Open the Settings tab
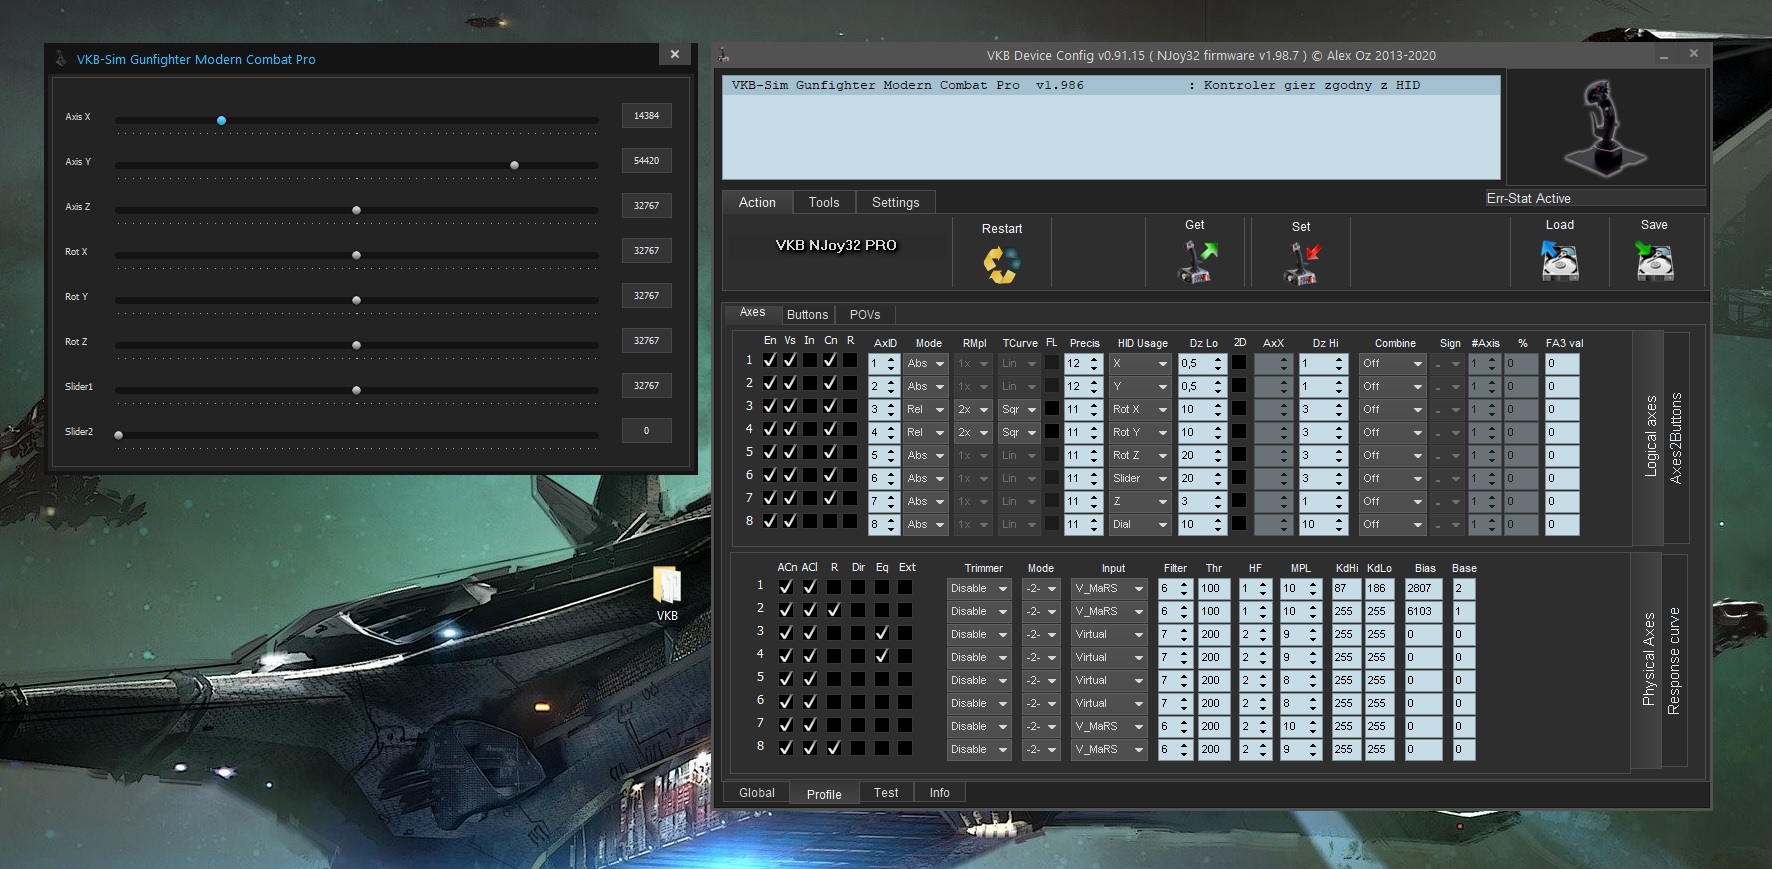This screenshot has height=869, width=1772. (896, 202)
